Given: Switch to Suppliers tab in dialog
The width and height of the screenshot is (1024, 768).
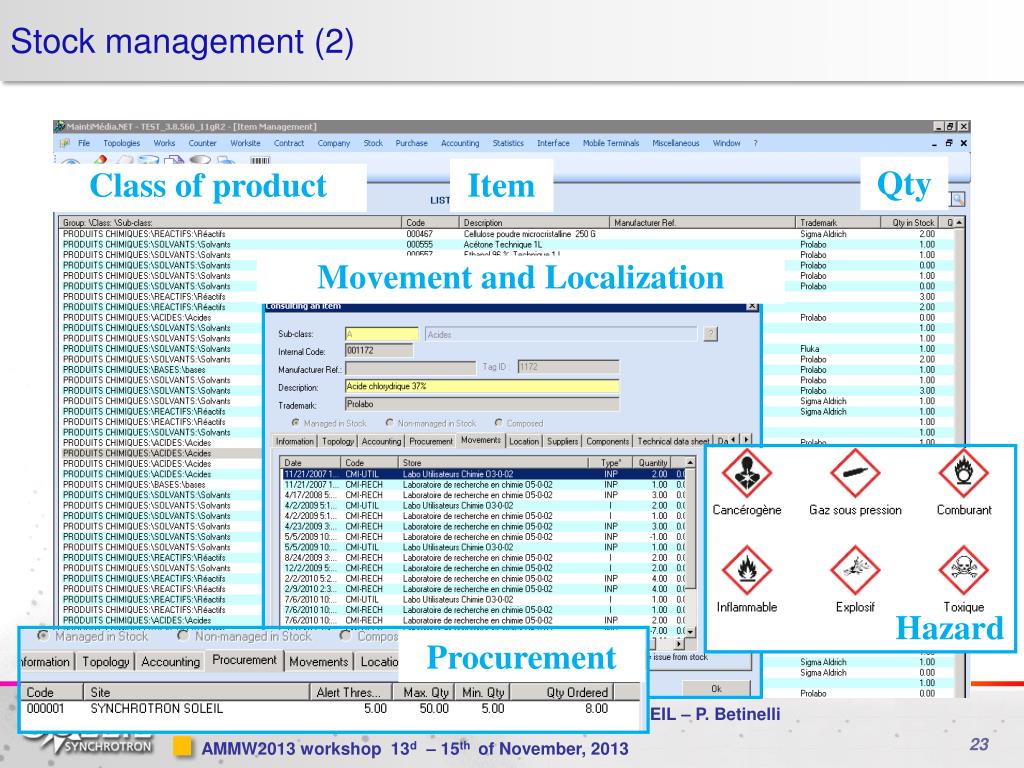Looking at the screenshot, I should point(562,441).
